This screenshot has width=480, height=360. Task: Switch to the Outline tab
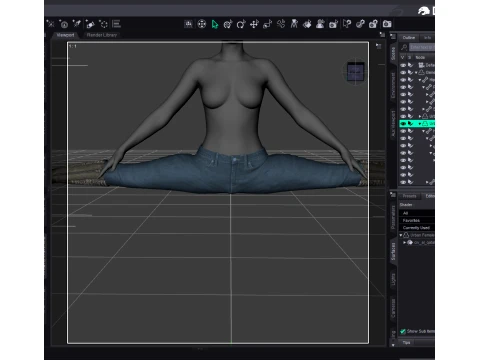coord(409,38)
